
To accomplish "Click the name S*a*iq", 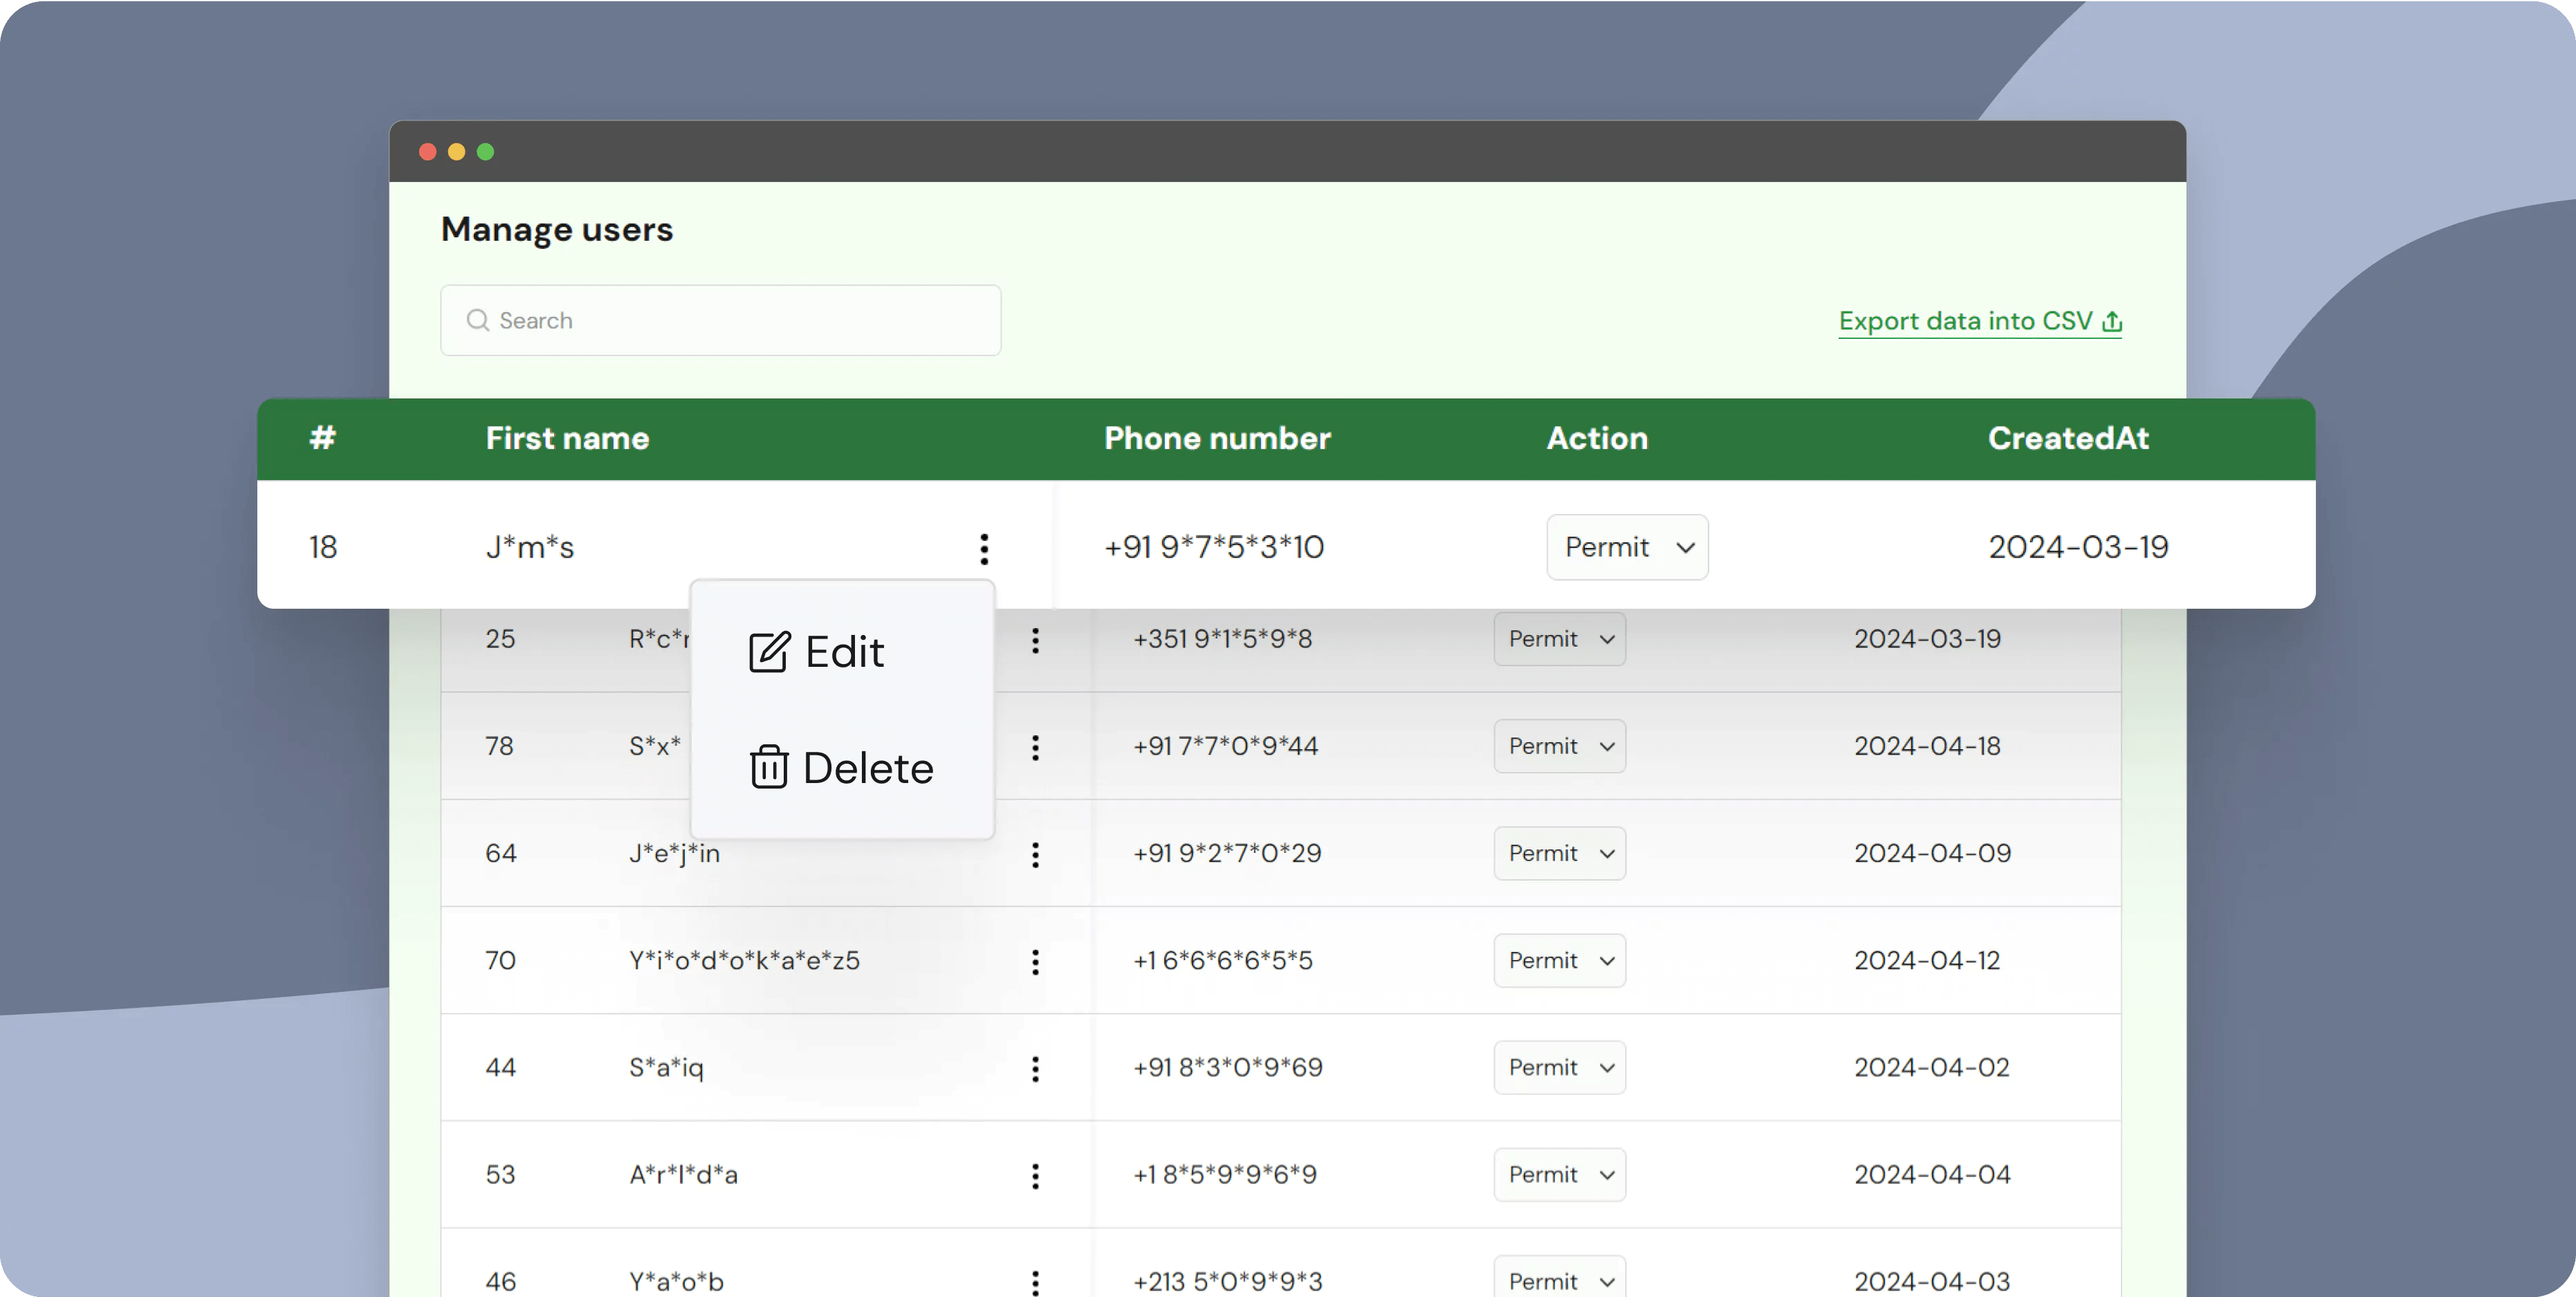I will click(666, 1068).
